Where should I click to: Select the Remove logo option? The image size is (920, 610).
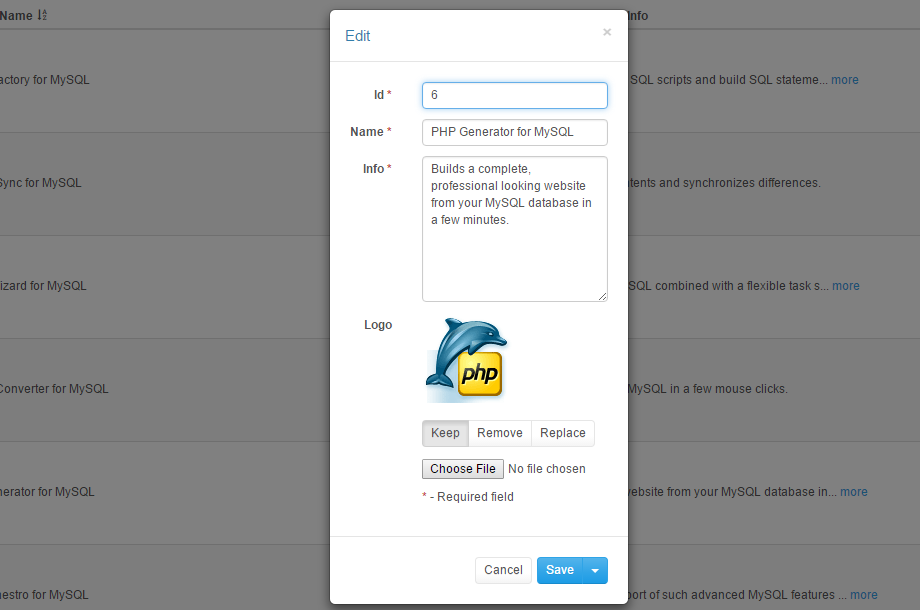pos(499,433)
